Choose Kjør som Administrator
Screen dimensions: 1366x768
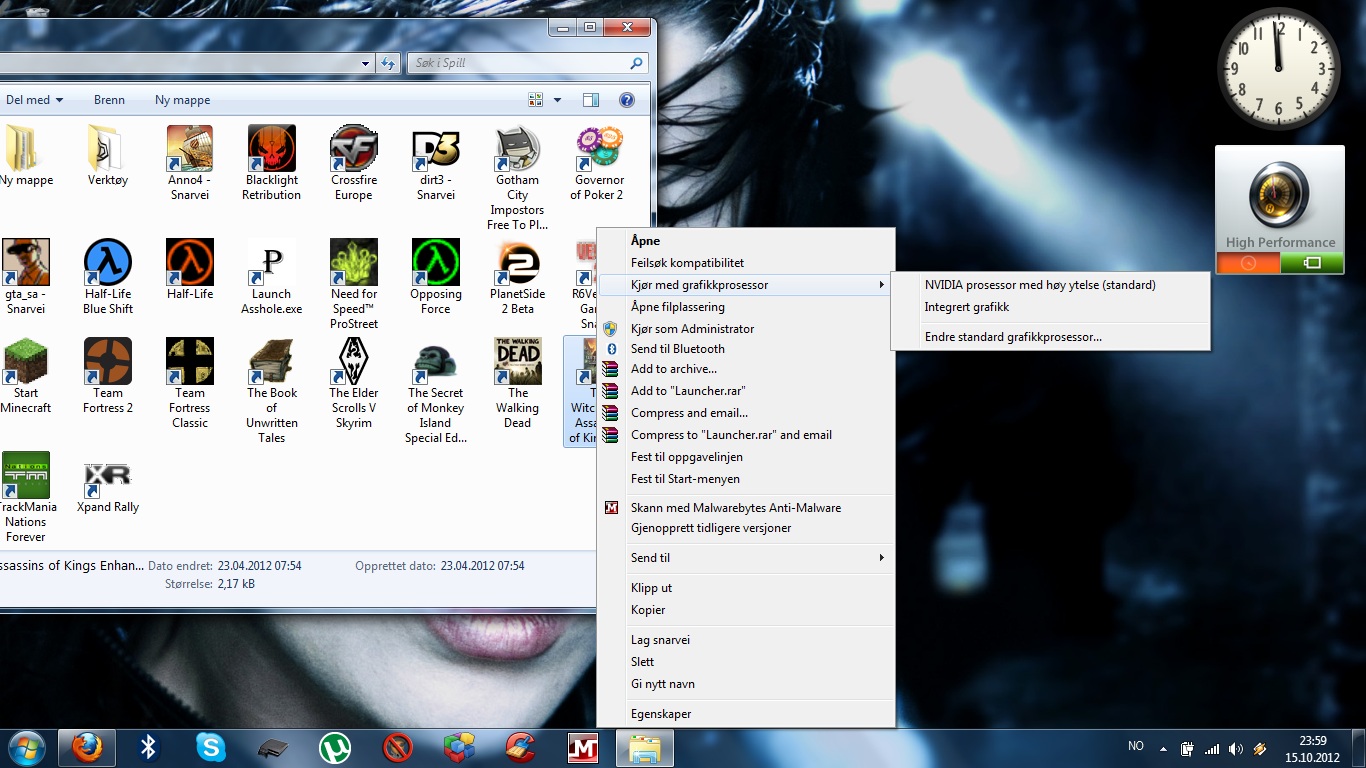tap(746, 329)
